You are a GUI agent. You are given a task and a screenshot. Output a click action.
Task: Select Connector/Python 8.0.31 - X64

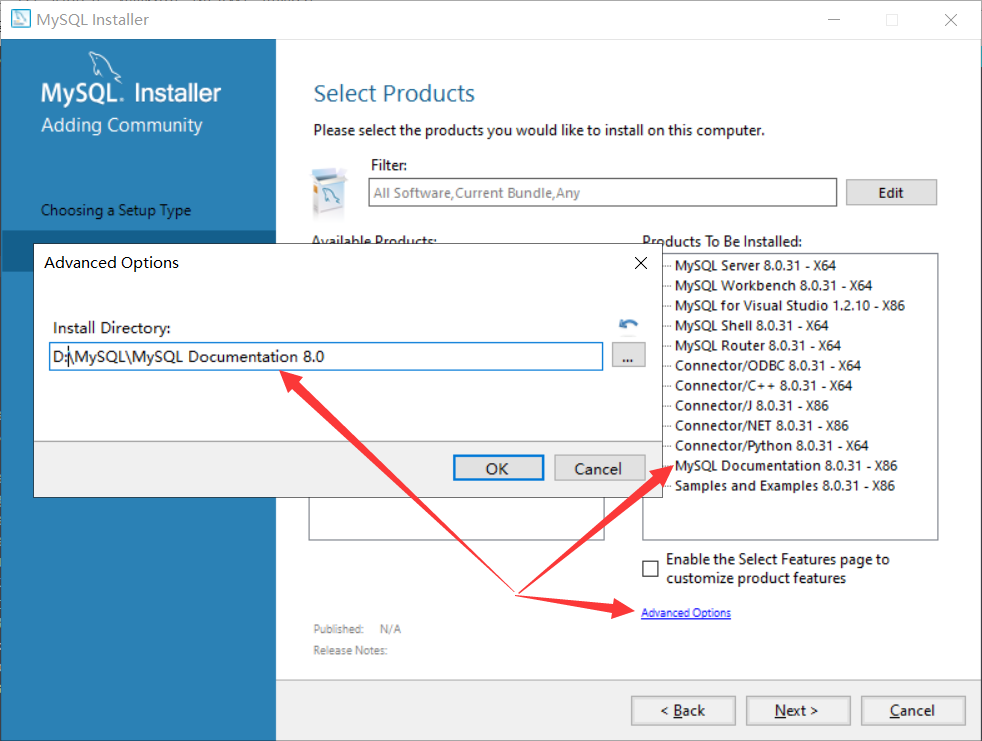(772, 446)
